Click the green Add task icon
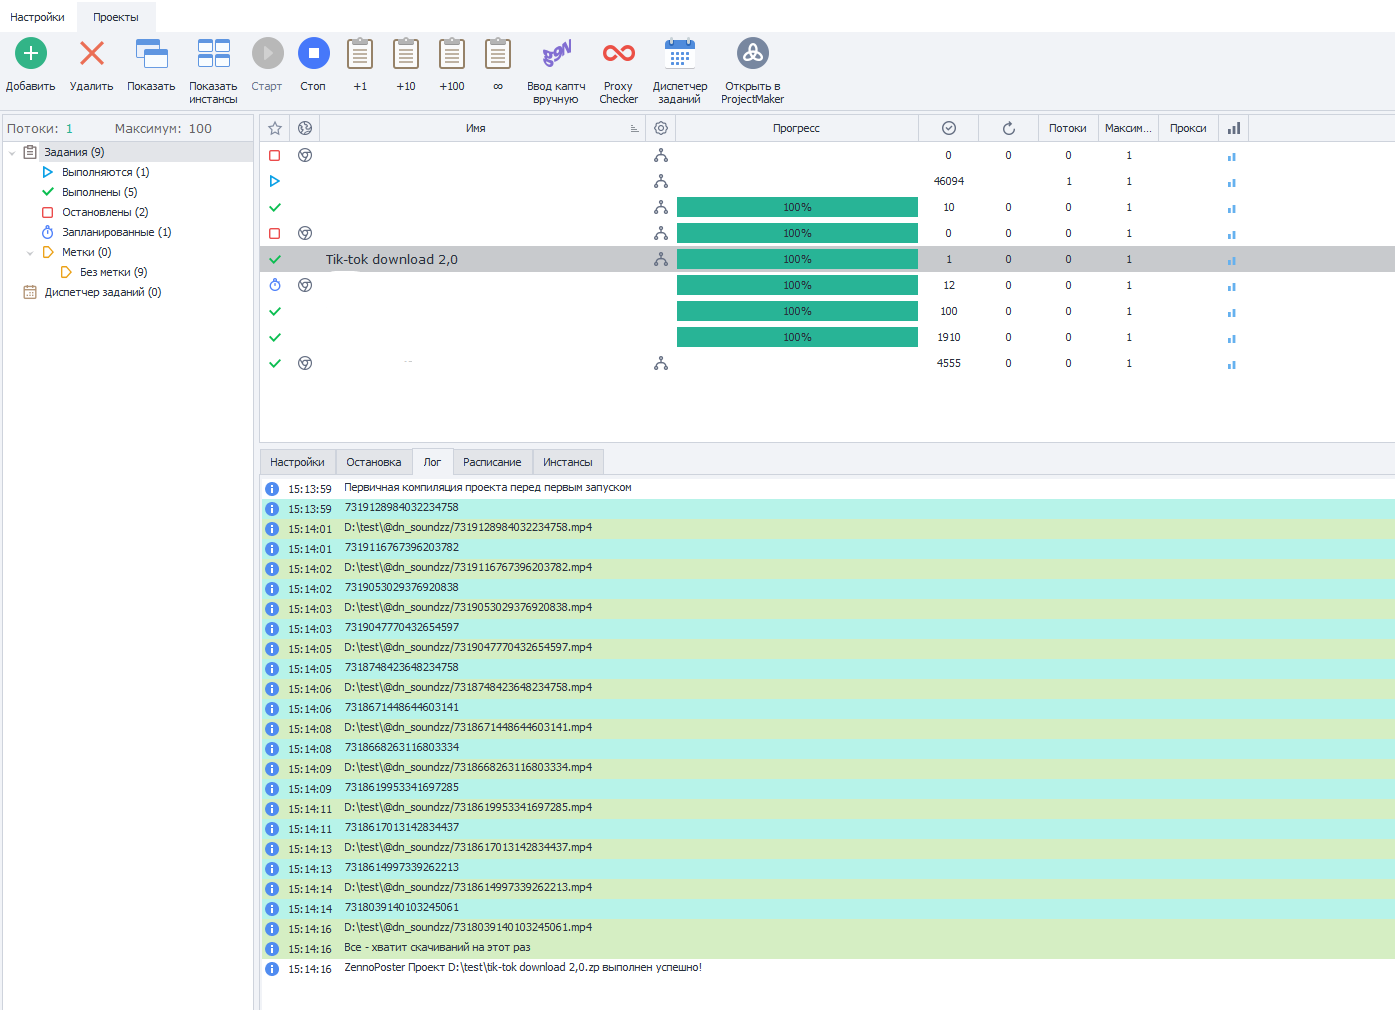 (x=31, y=54)
